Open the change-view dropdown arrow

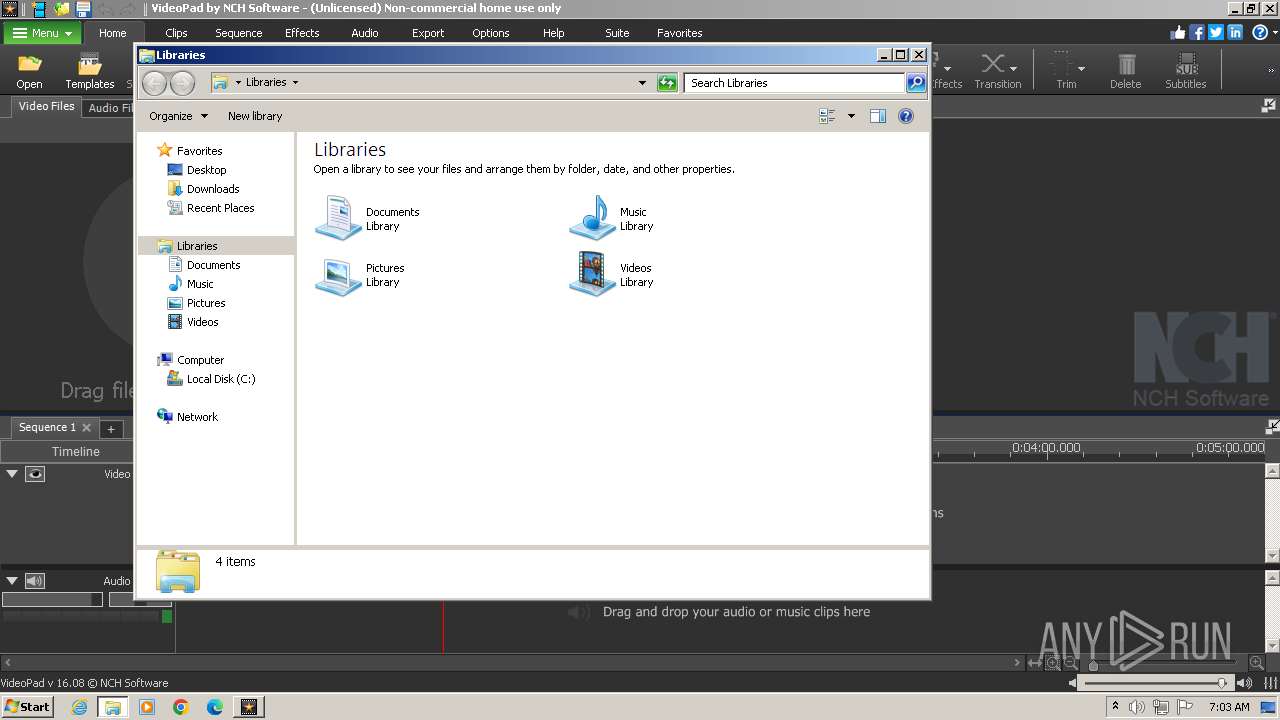pos(851,116)
